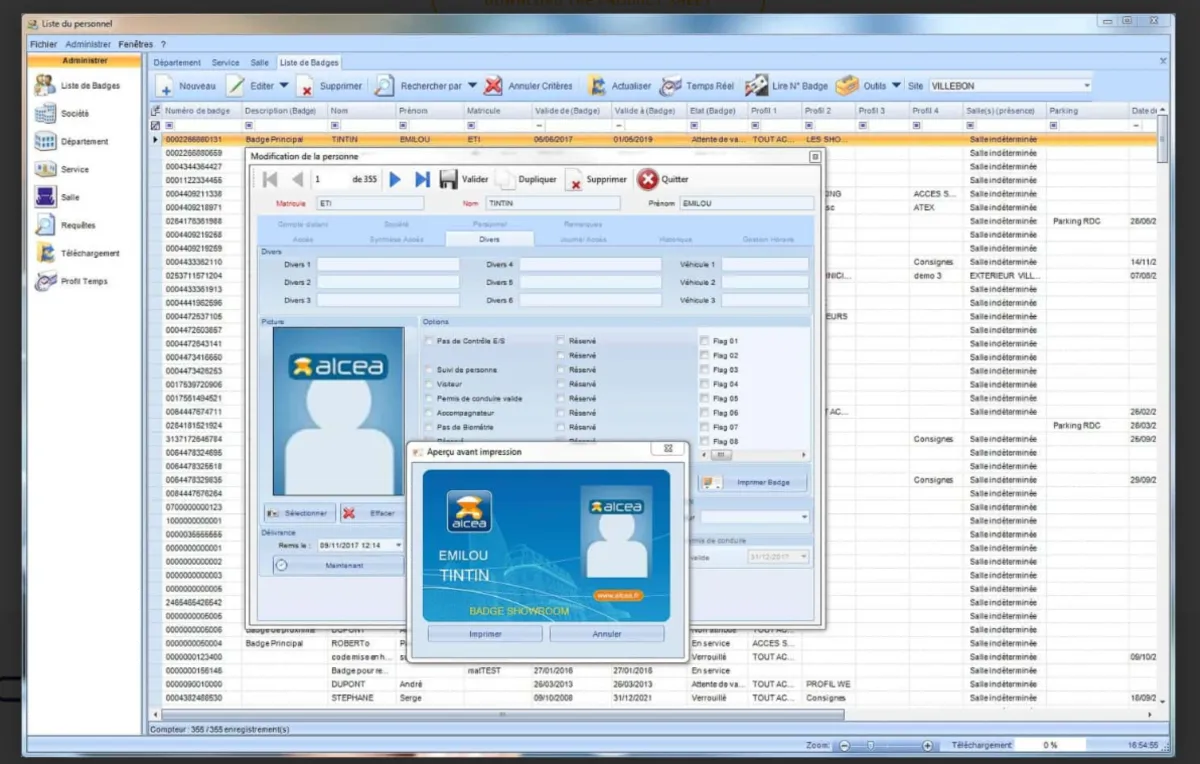
Task: Check the Pas de Contrôle E/S option
Action: pyautogui.click(x=430, y=341)
